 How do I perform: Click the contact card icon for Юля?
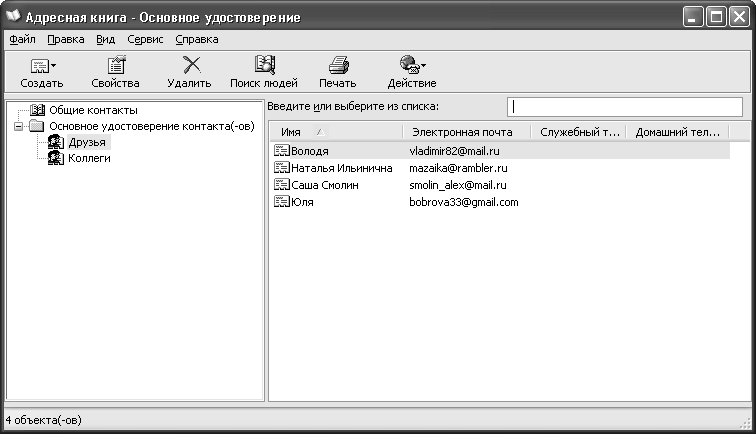(x=282, y=201)
